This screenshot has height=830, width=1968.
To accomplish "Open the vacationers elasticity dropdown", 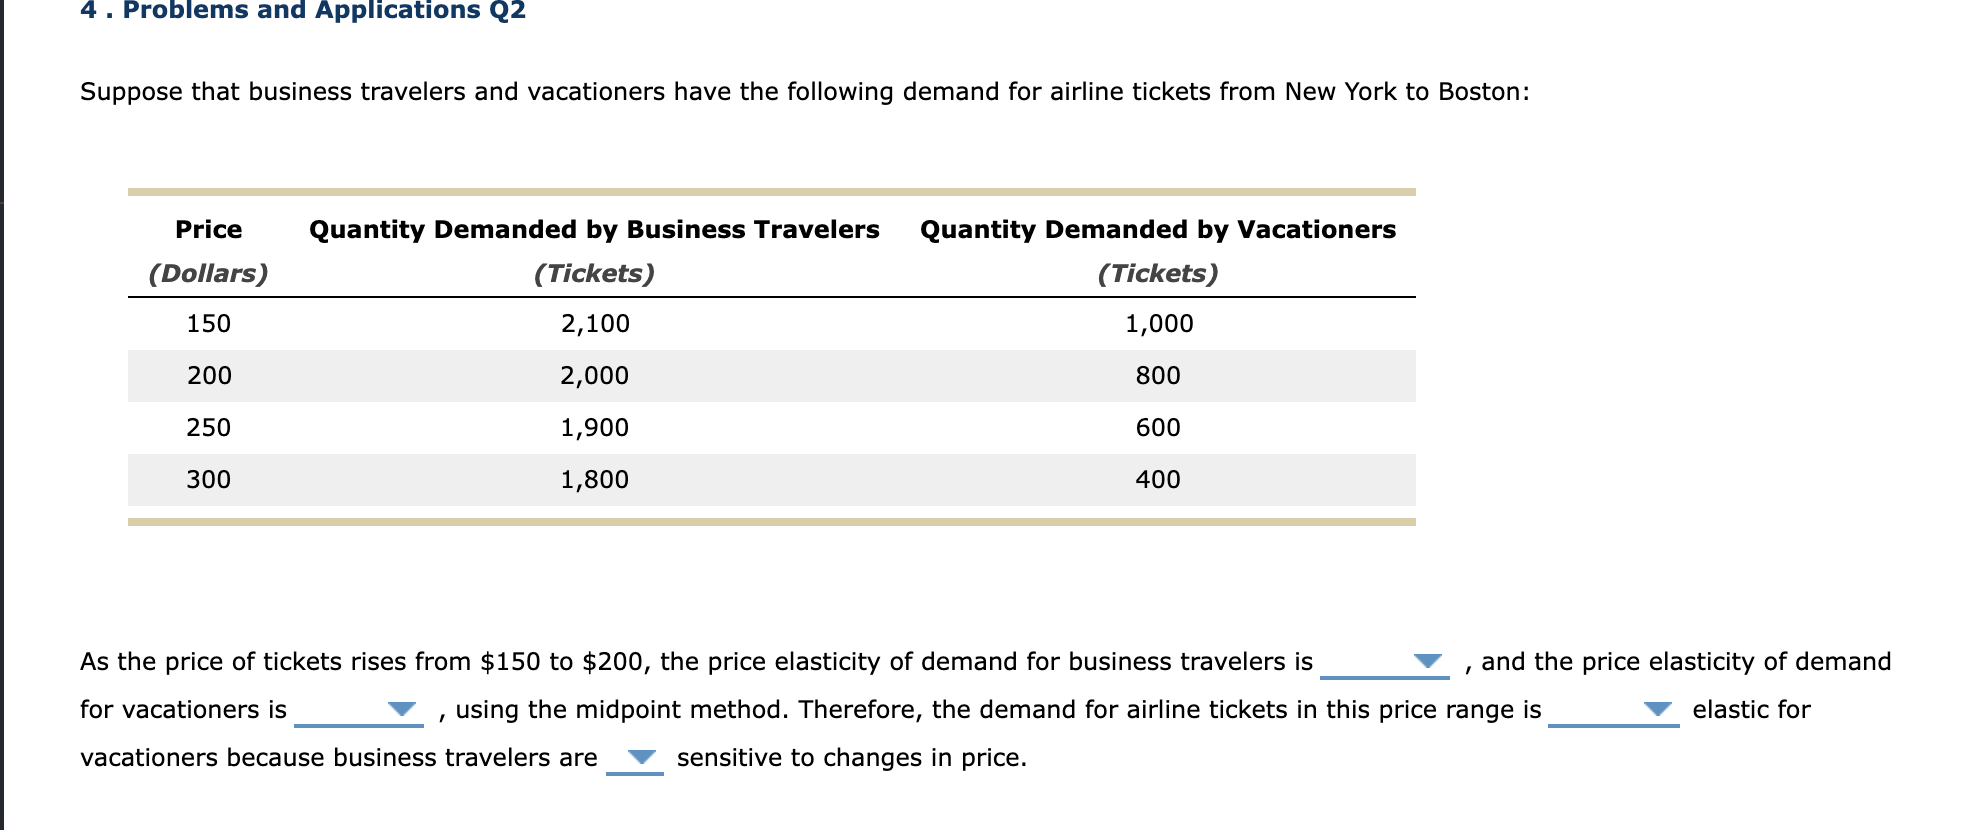I will coord(358,710).
